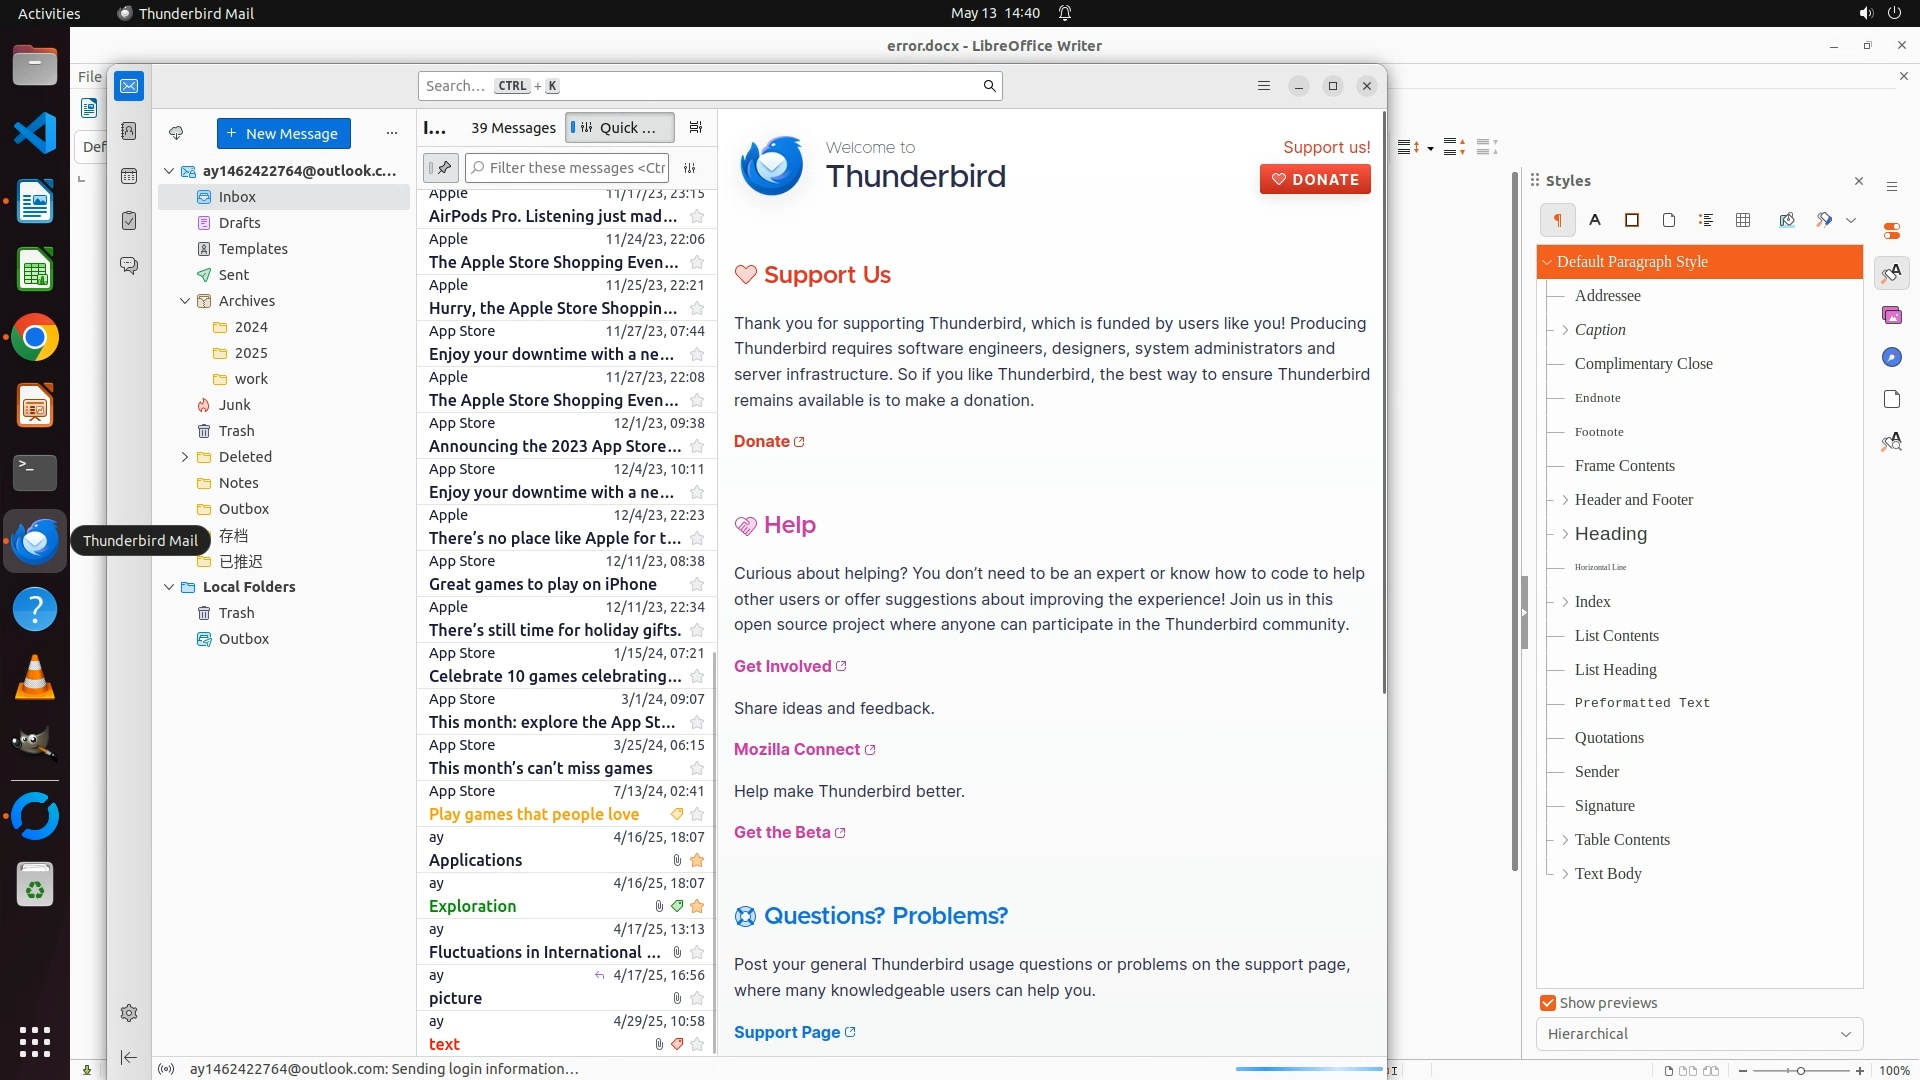1920x1080 pixels.
Task: Expand the Deleted folder
Action: click(185, 457)
